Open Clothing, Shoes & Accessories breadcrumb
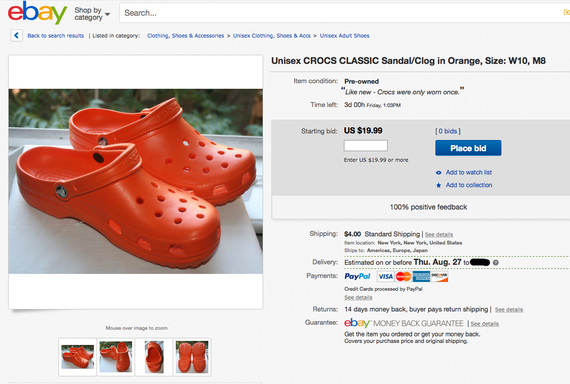The width and height of the screenshot is (570, 384). pos(185,36)
